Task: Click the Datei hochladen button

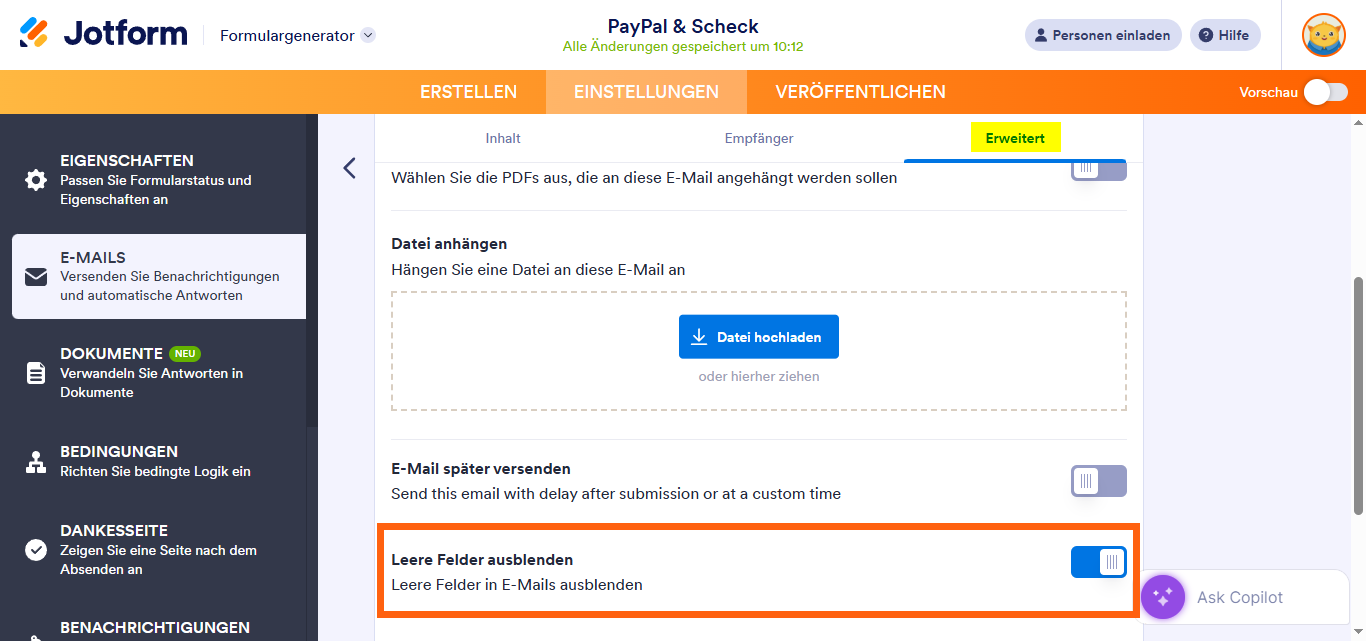Action: 758,336
